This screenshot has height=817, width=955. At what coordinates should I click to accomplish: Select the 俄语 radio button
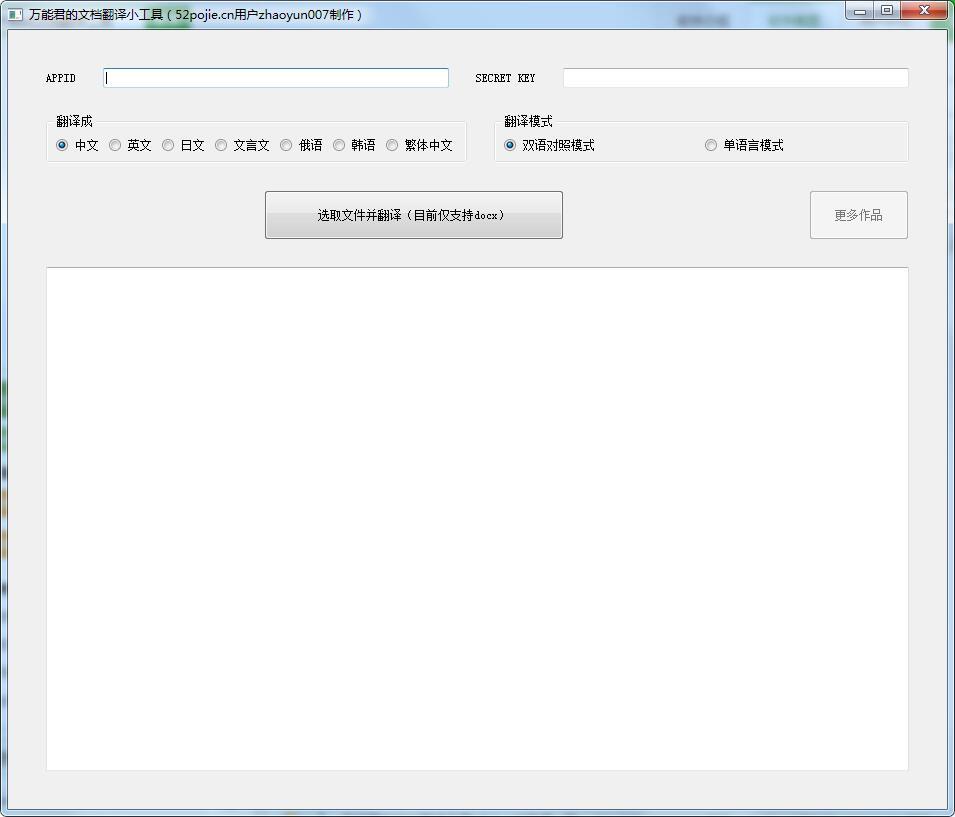(286, 145)
